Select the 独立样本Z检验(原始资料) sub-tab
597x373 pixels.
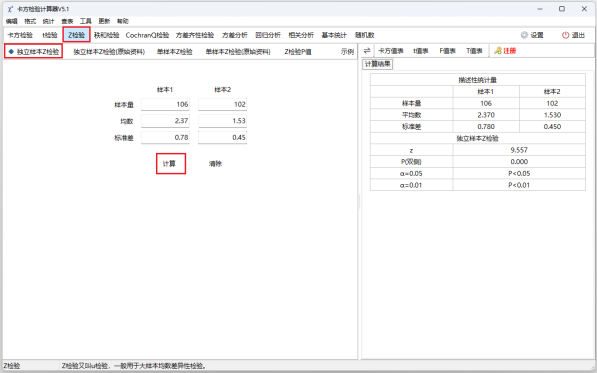coord(109,51)
